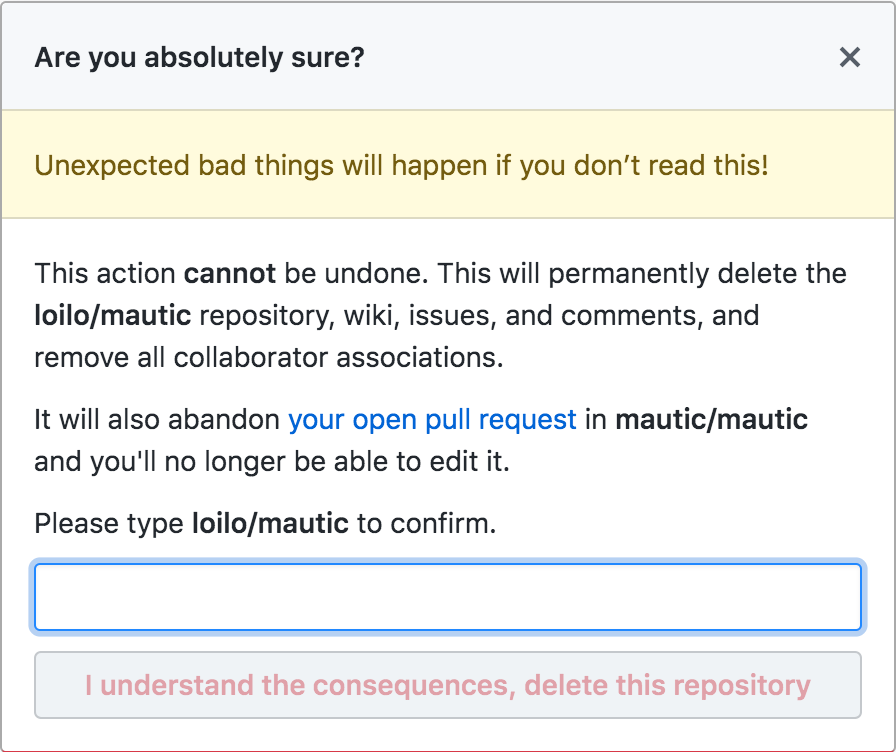Click the delete repository confirmation button
The height and width of the screenshot is (752, 896).
pos(447,685)
